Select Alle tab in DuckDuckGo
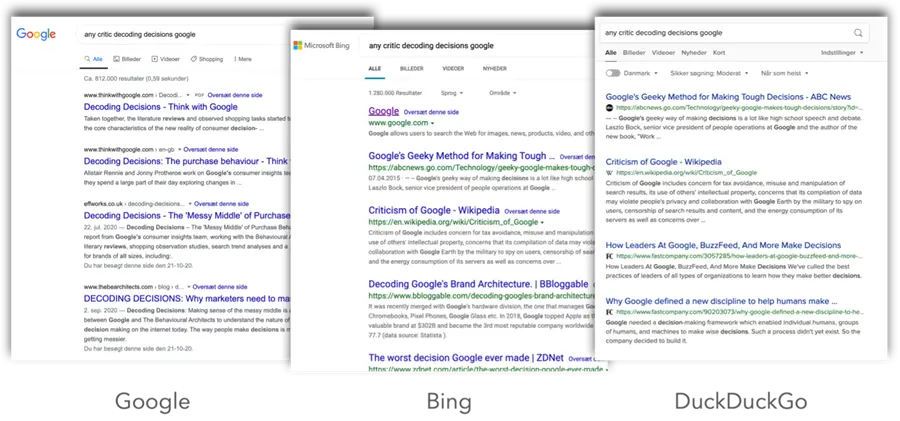The width and height of the screenshot is (900, 421). pyautogui.click(x=611, y=53)
